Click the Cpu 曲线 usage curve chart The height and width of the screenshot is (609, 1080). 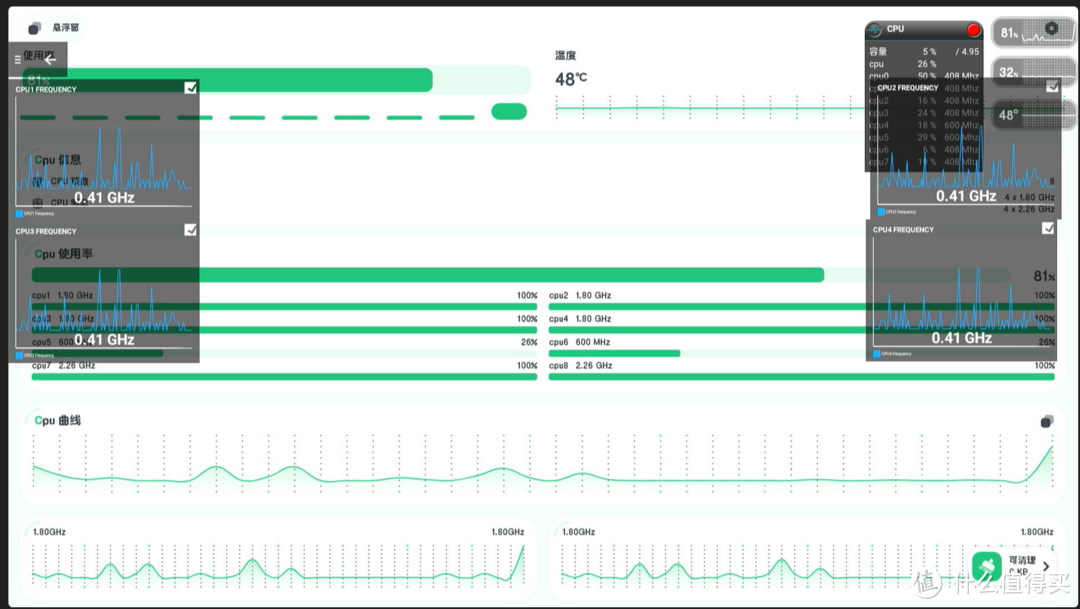543,463
